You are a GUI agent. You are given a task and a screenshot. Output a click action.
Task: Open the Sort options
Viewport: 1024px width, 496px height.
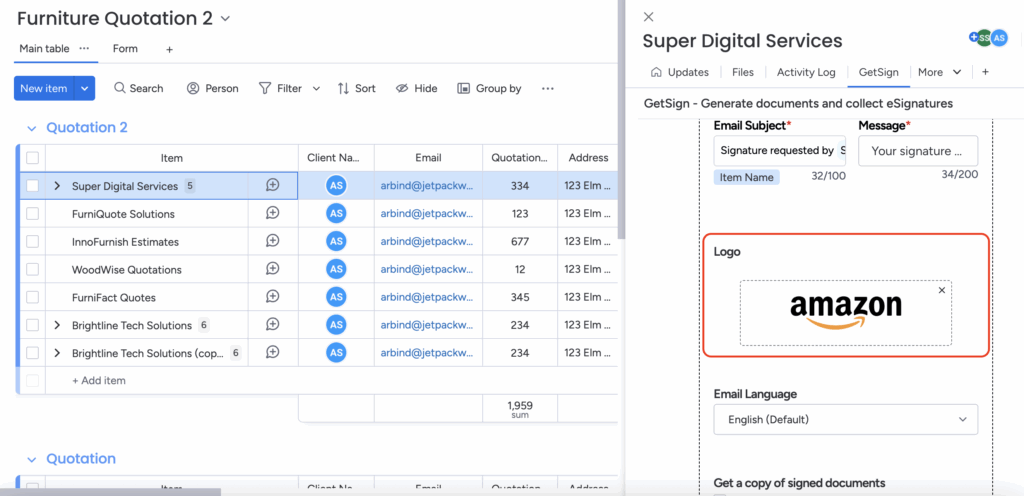click(357, 88)
